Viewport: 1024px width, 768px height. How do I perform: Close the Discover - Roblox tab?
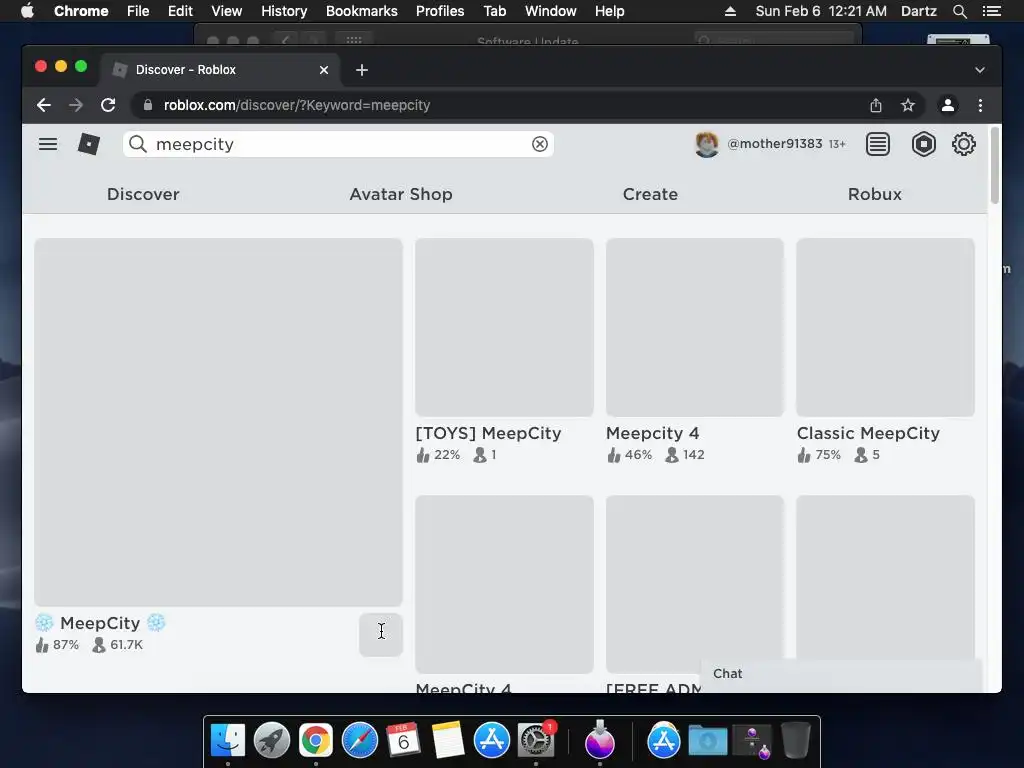[x=324, y=70]
